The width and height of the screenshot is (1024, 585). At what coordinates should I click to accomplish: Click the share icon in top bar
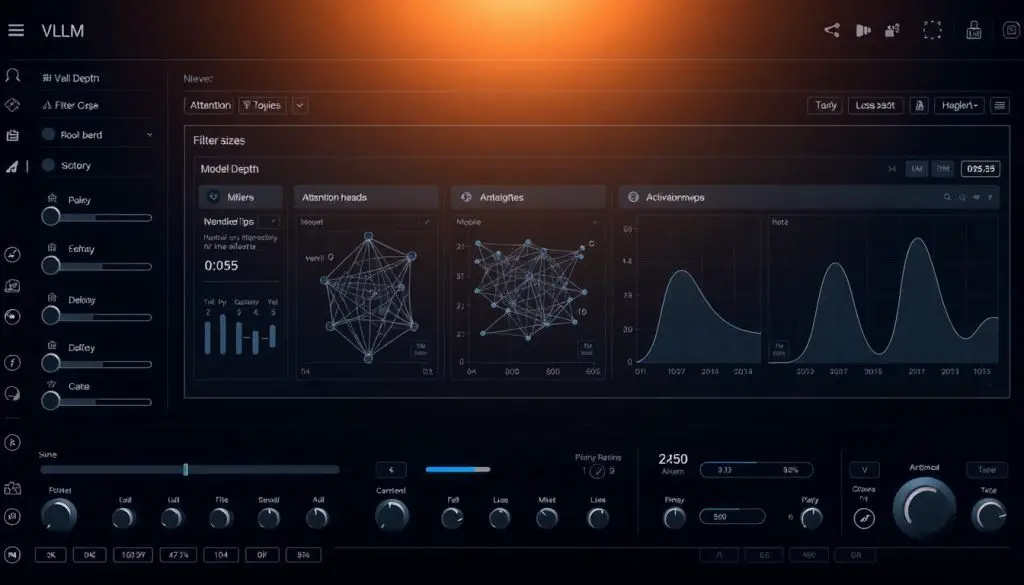pos(831,31)
